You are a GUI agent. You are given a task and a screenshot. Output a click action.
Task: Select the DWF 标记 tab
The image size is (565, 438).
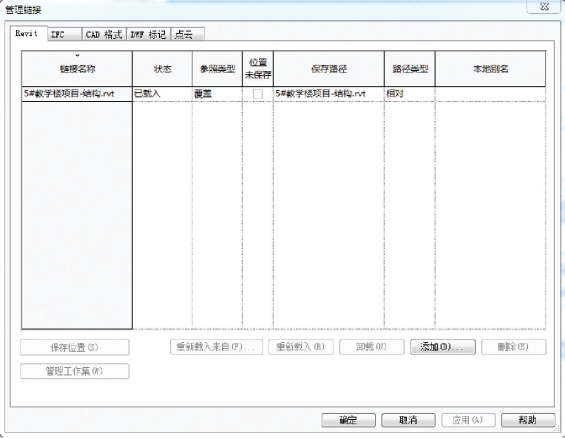coord(148,35)
